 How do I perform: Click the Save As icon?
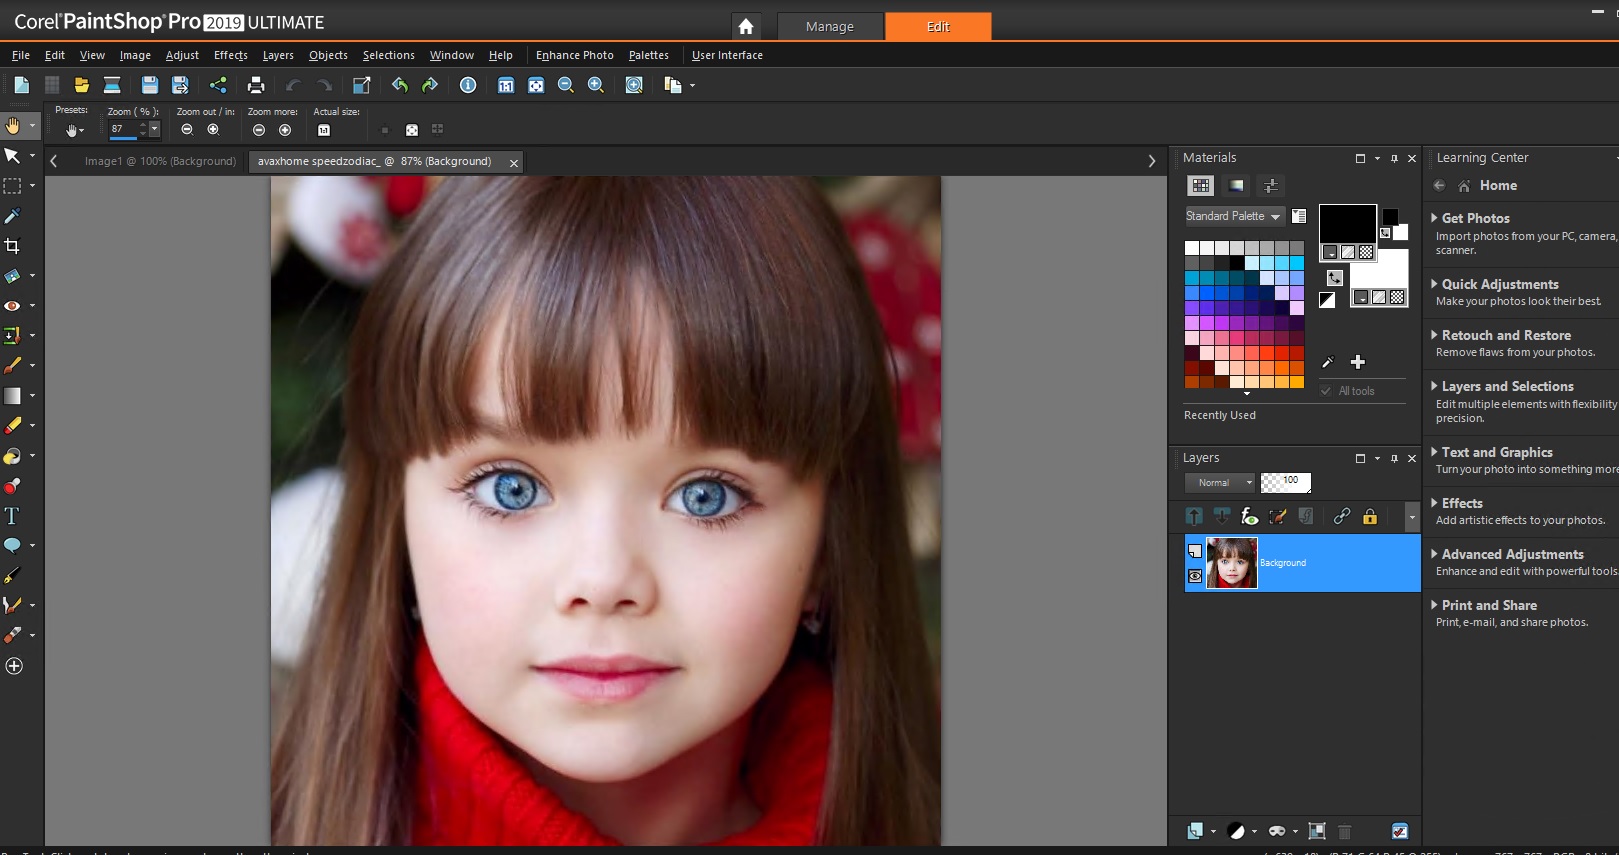180,85
